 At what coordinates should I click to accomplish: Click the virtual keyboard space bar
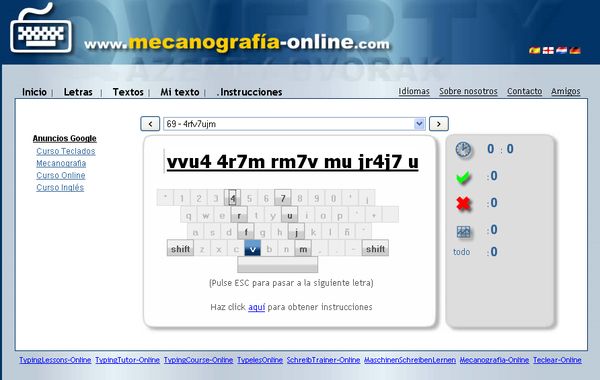(277, 264)
